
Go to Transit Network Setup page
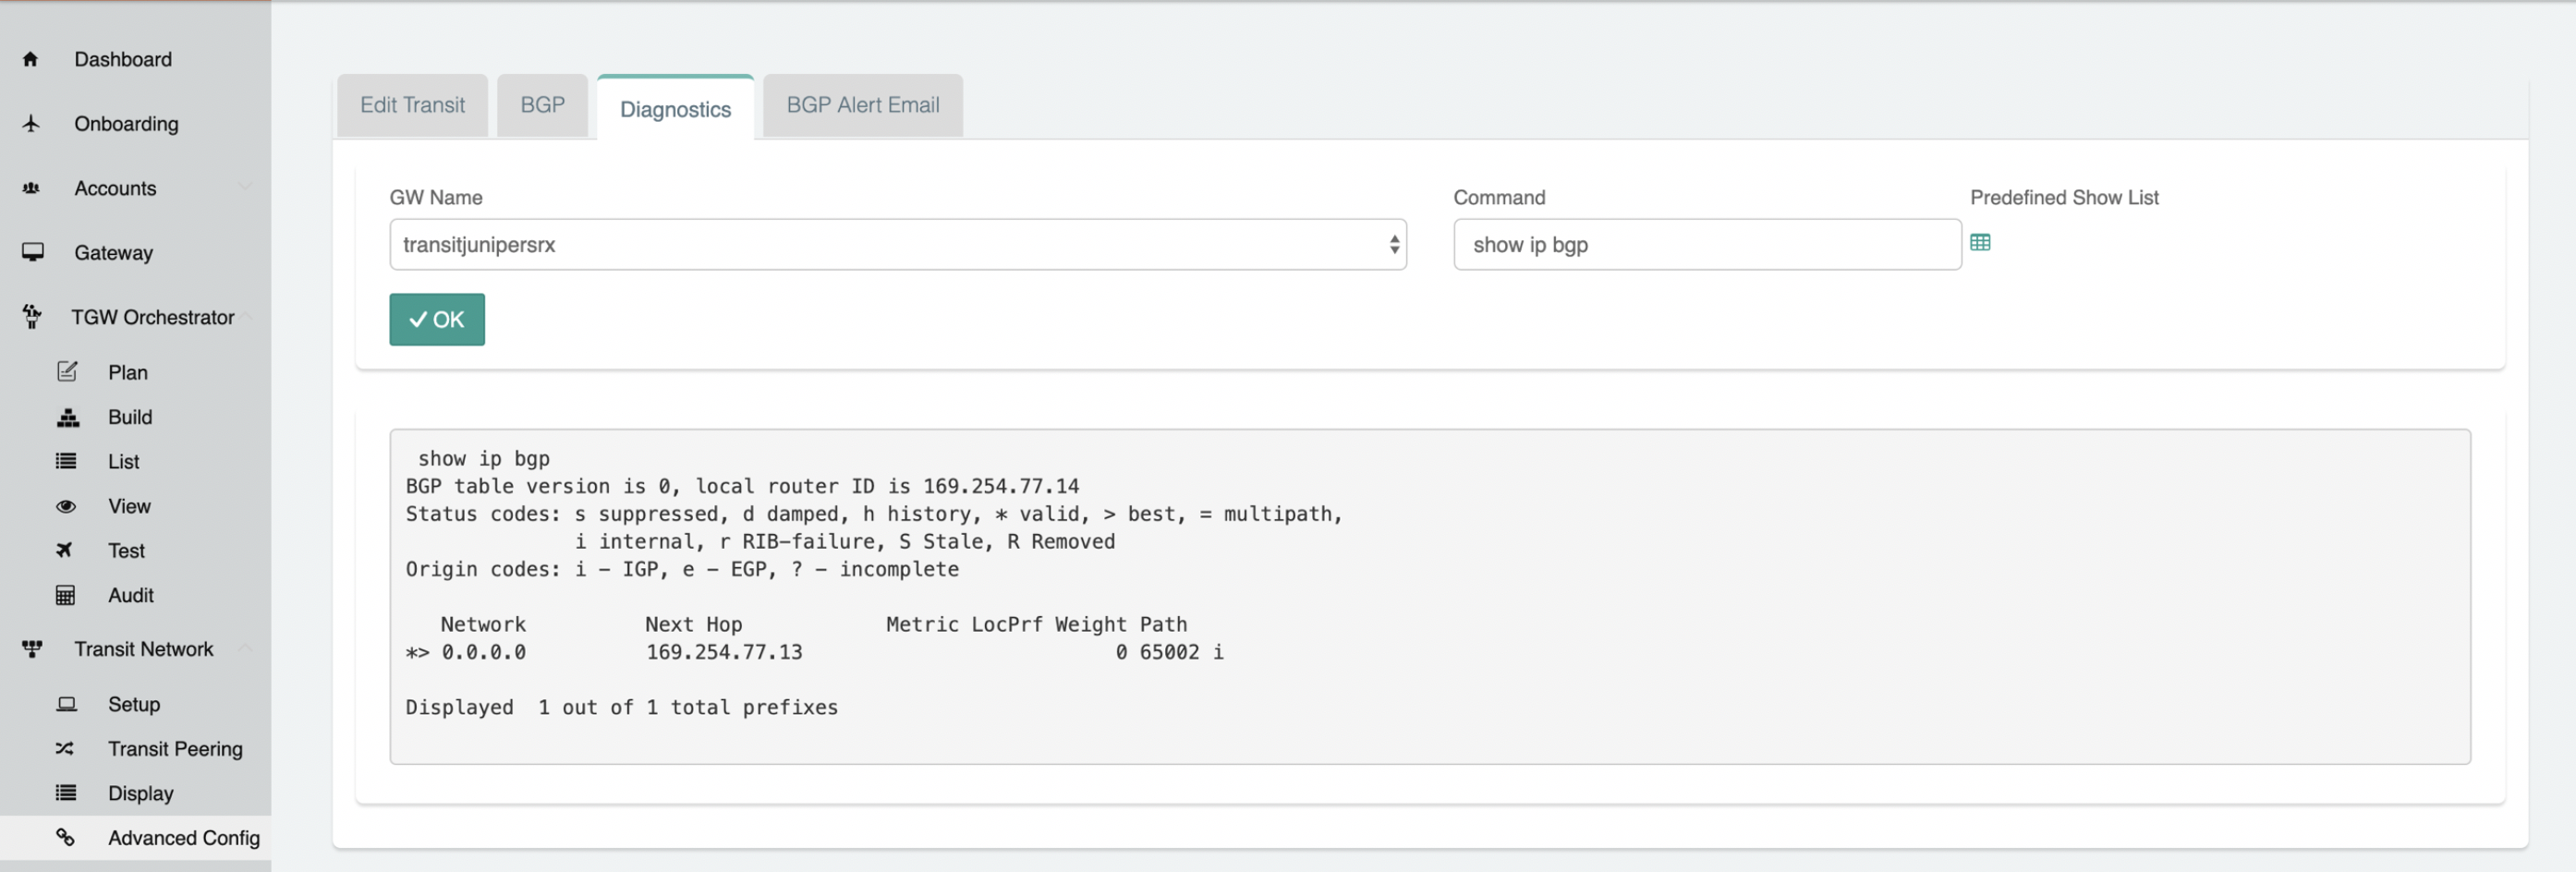134,704
